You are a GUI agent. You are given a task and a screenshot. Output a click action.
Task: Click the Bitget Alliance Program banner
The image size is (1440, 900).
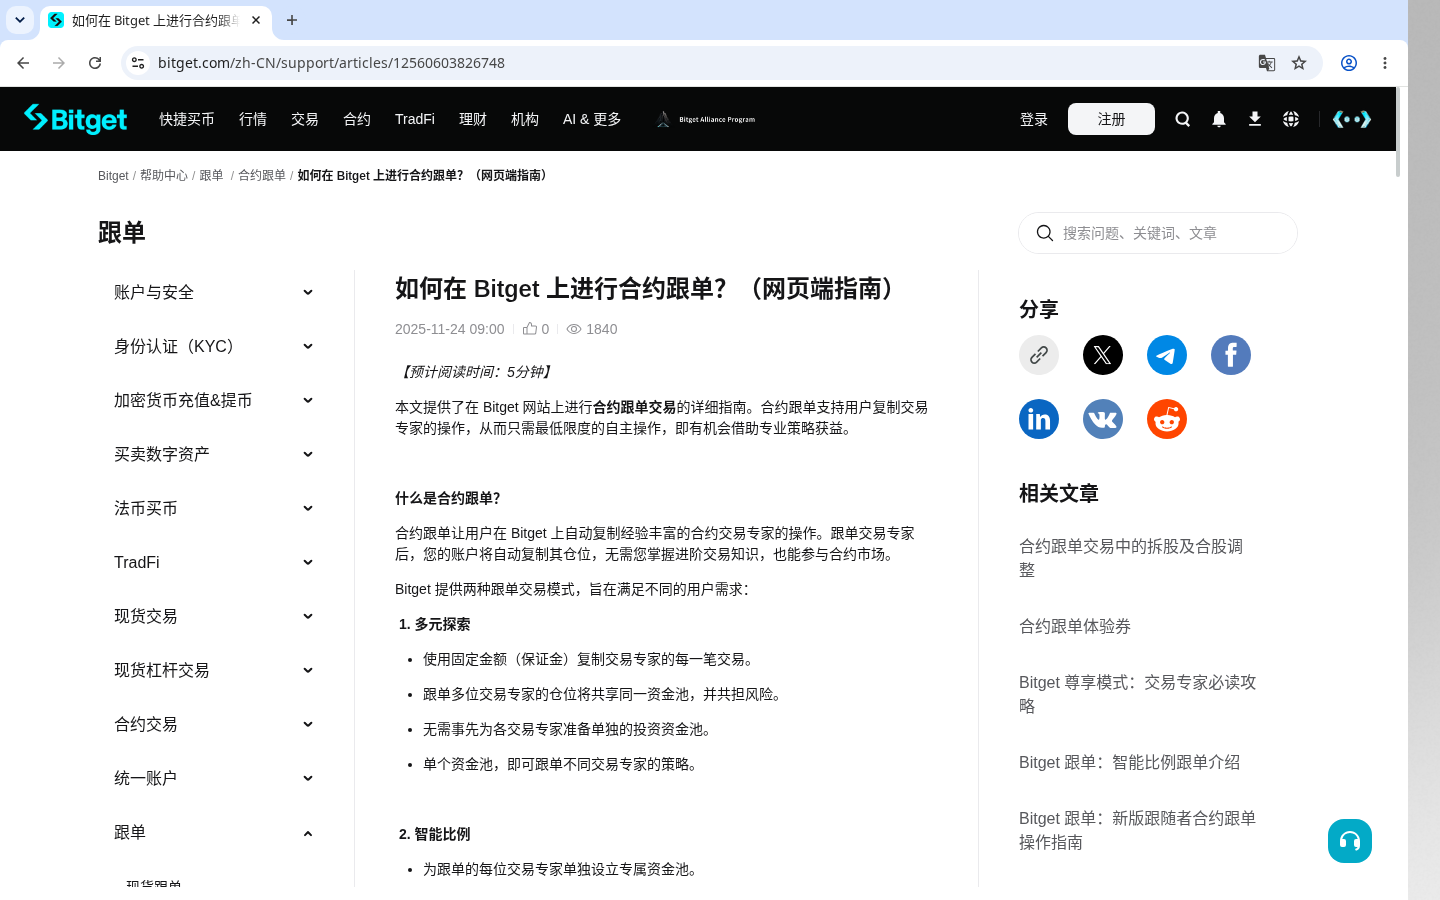[x=705, y=119]
